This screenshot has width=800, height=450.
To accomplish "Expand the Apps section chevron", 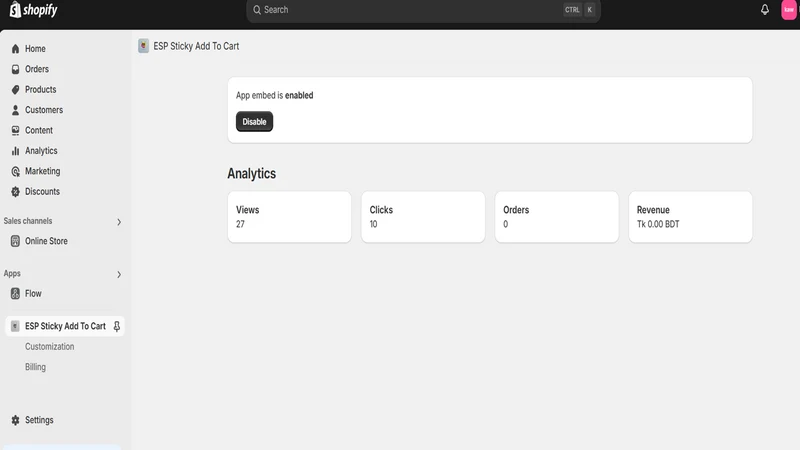I will (119, 274).
